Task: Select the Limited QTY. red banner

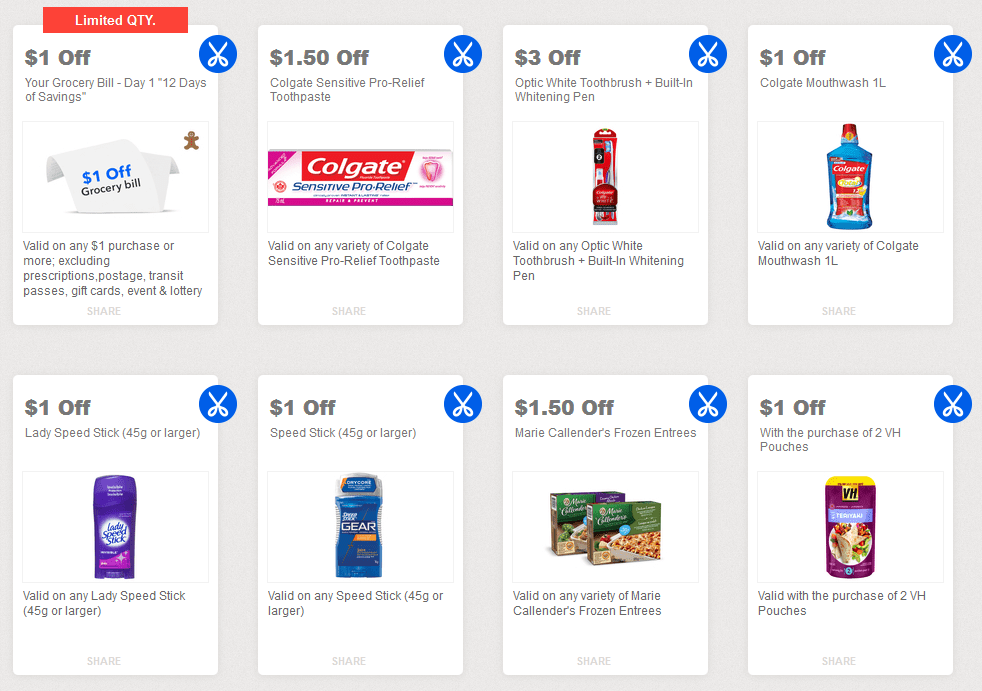Action: (115, 20)
